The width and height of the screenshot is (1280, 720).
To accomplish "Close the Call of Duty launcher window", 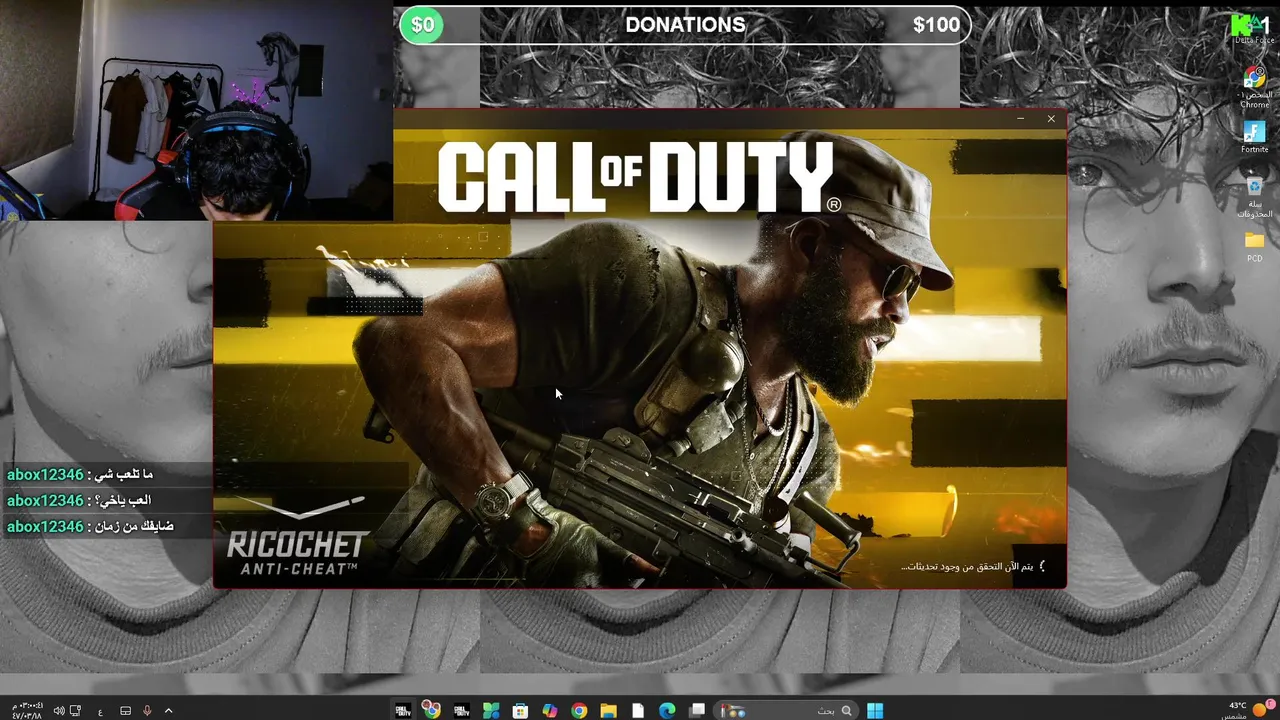I will 1051,119.
